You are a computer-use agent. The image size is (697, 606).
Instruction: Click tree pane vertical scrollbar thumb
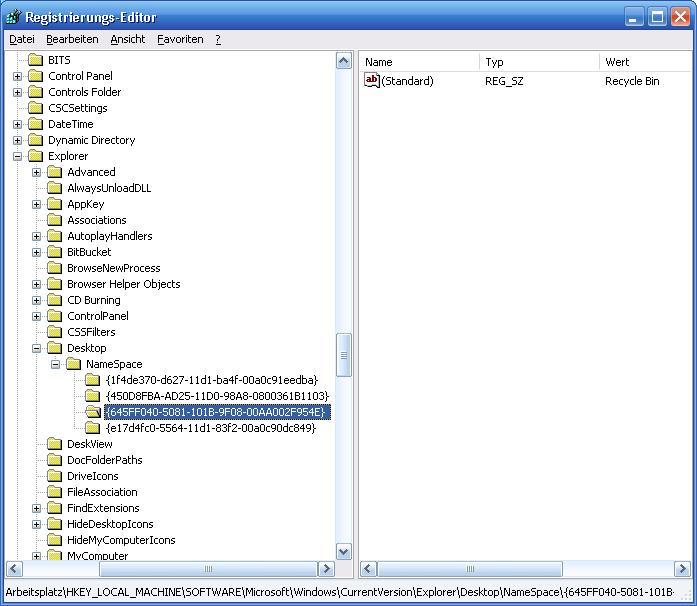(344, 355)
